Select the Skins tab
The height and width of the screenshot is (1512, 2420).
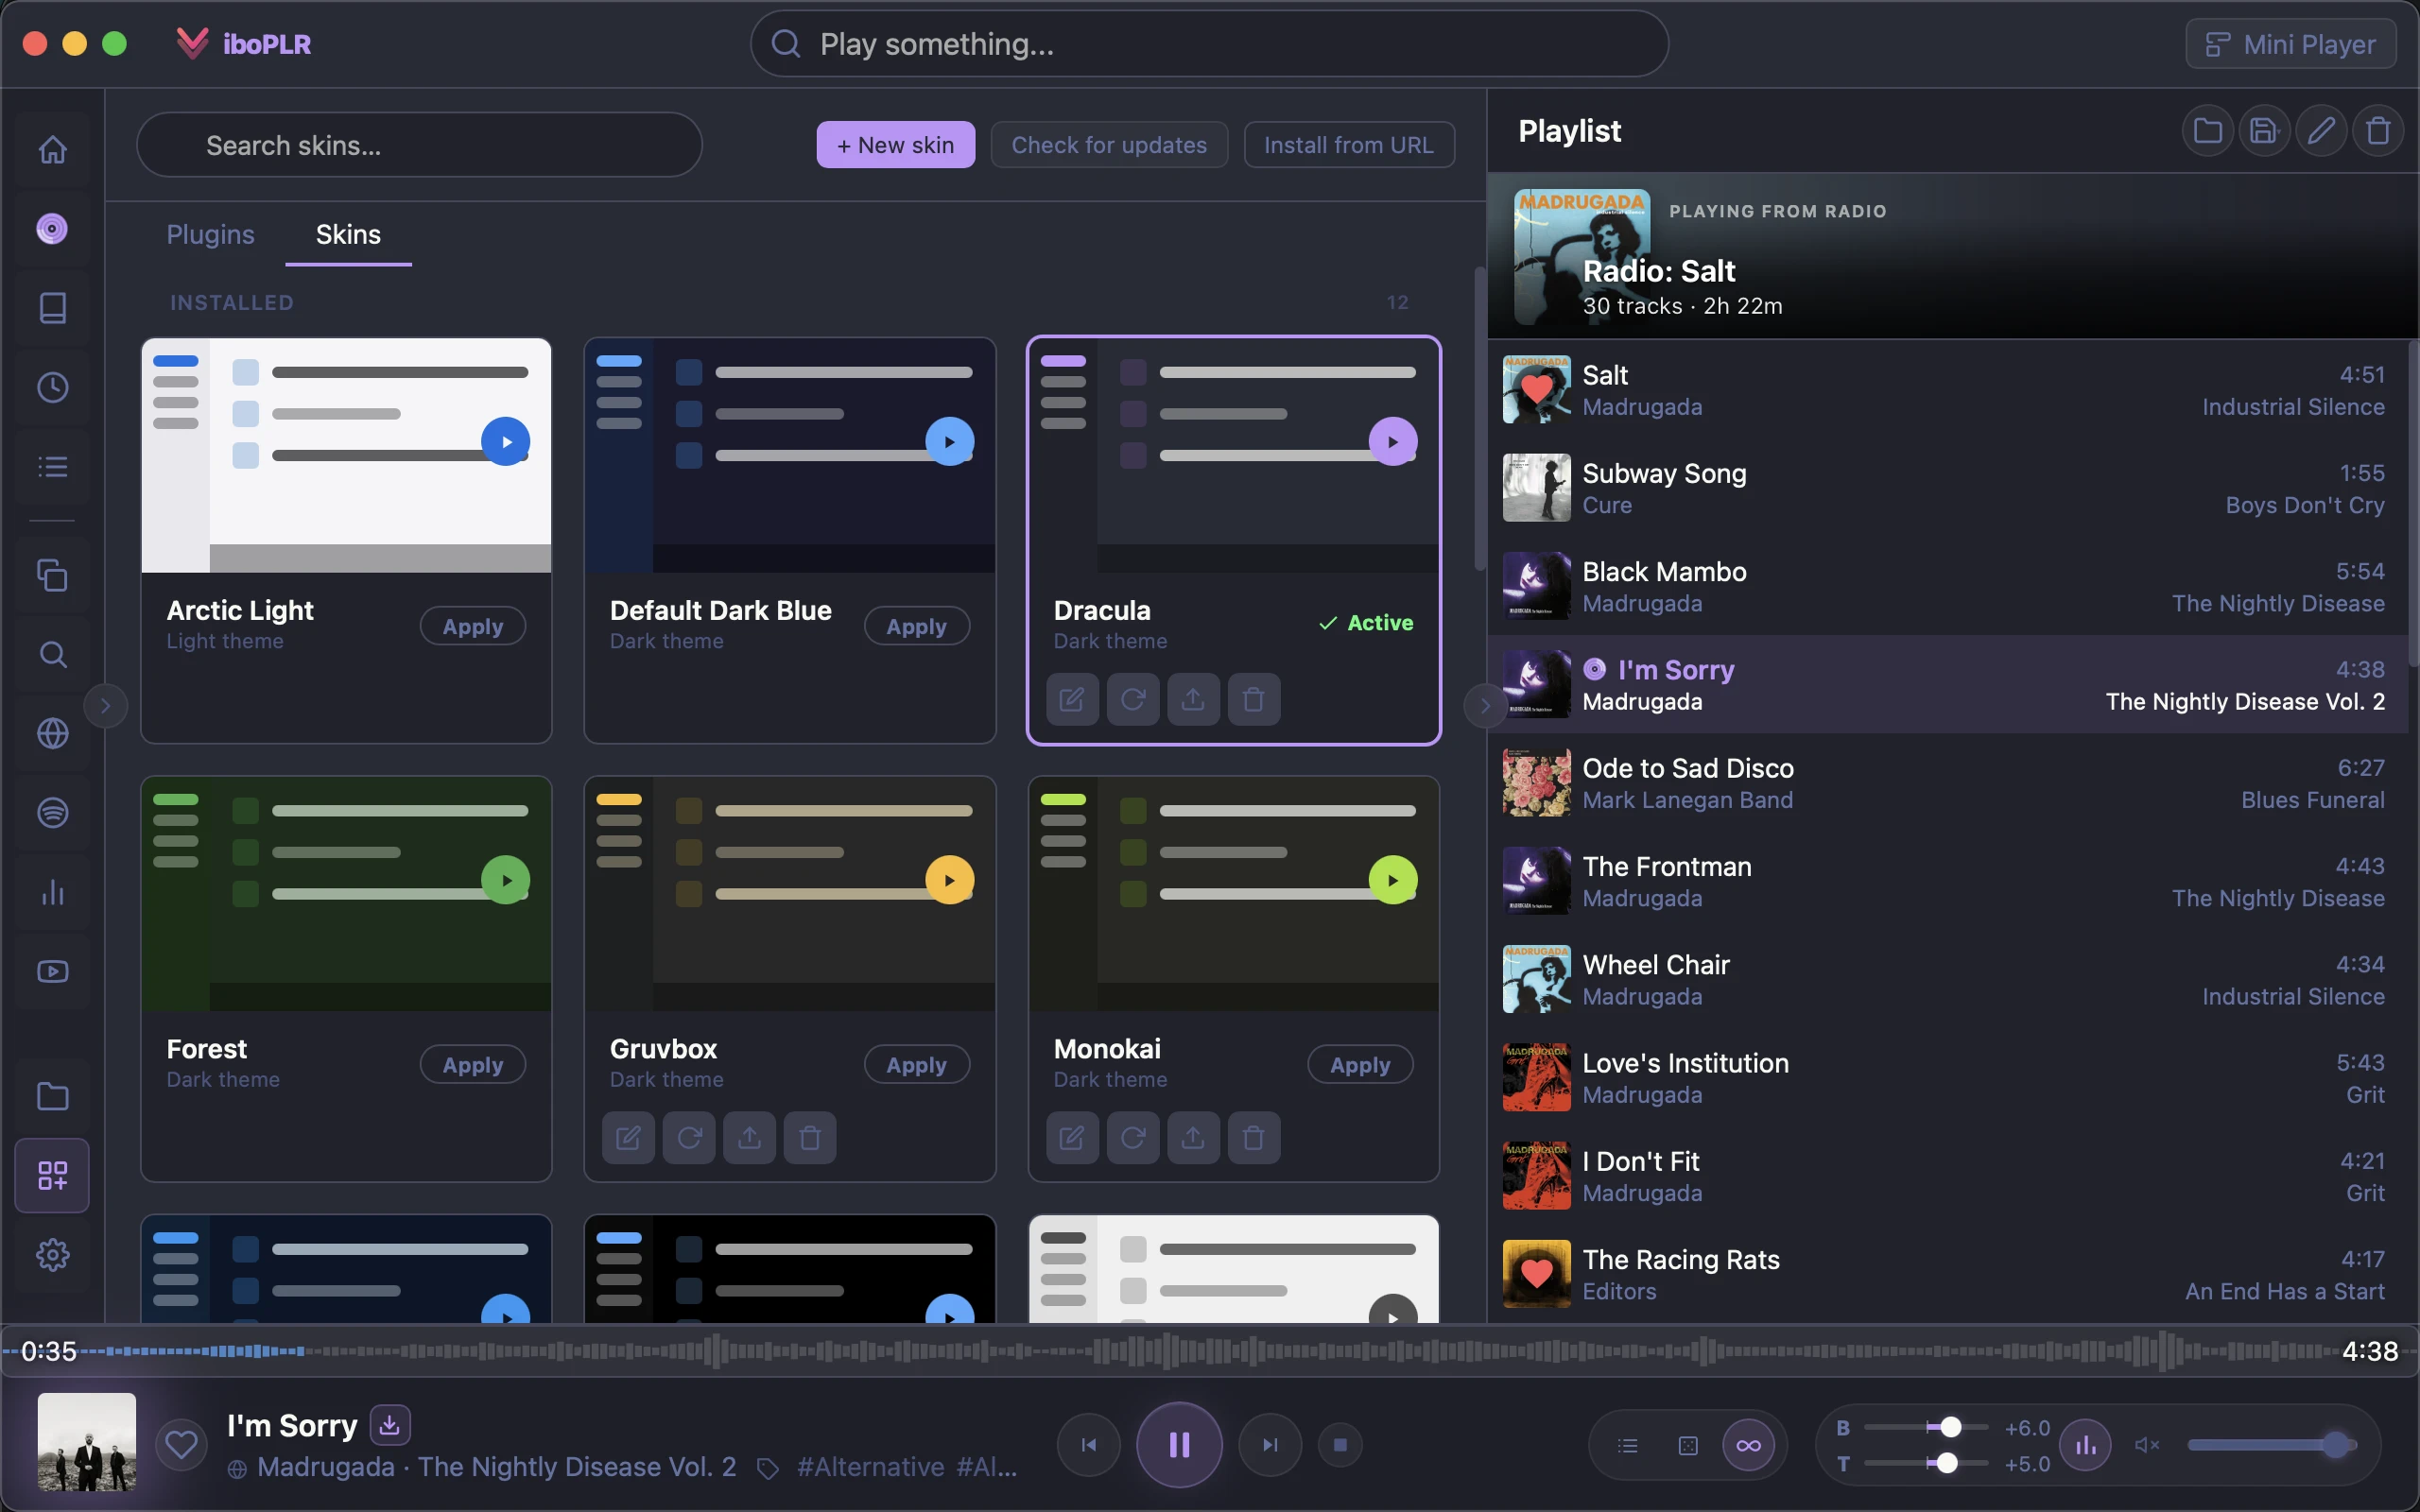coord(348,234)
